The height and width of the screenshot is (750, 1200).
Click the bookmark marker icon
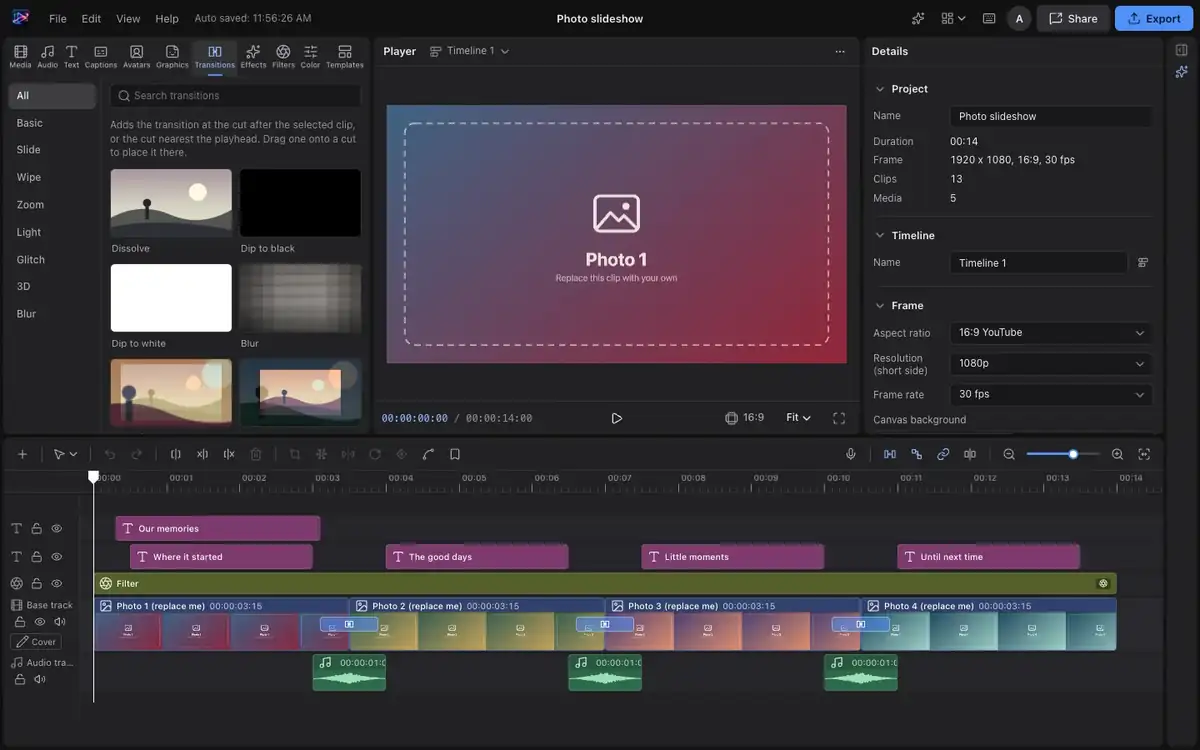pyautogui.click(x=455, y=454)
